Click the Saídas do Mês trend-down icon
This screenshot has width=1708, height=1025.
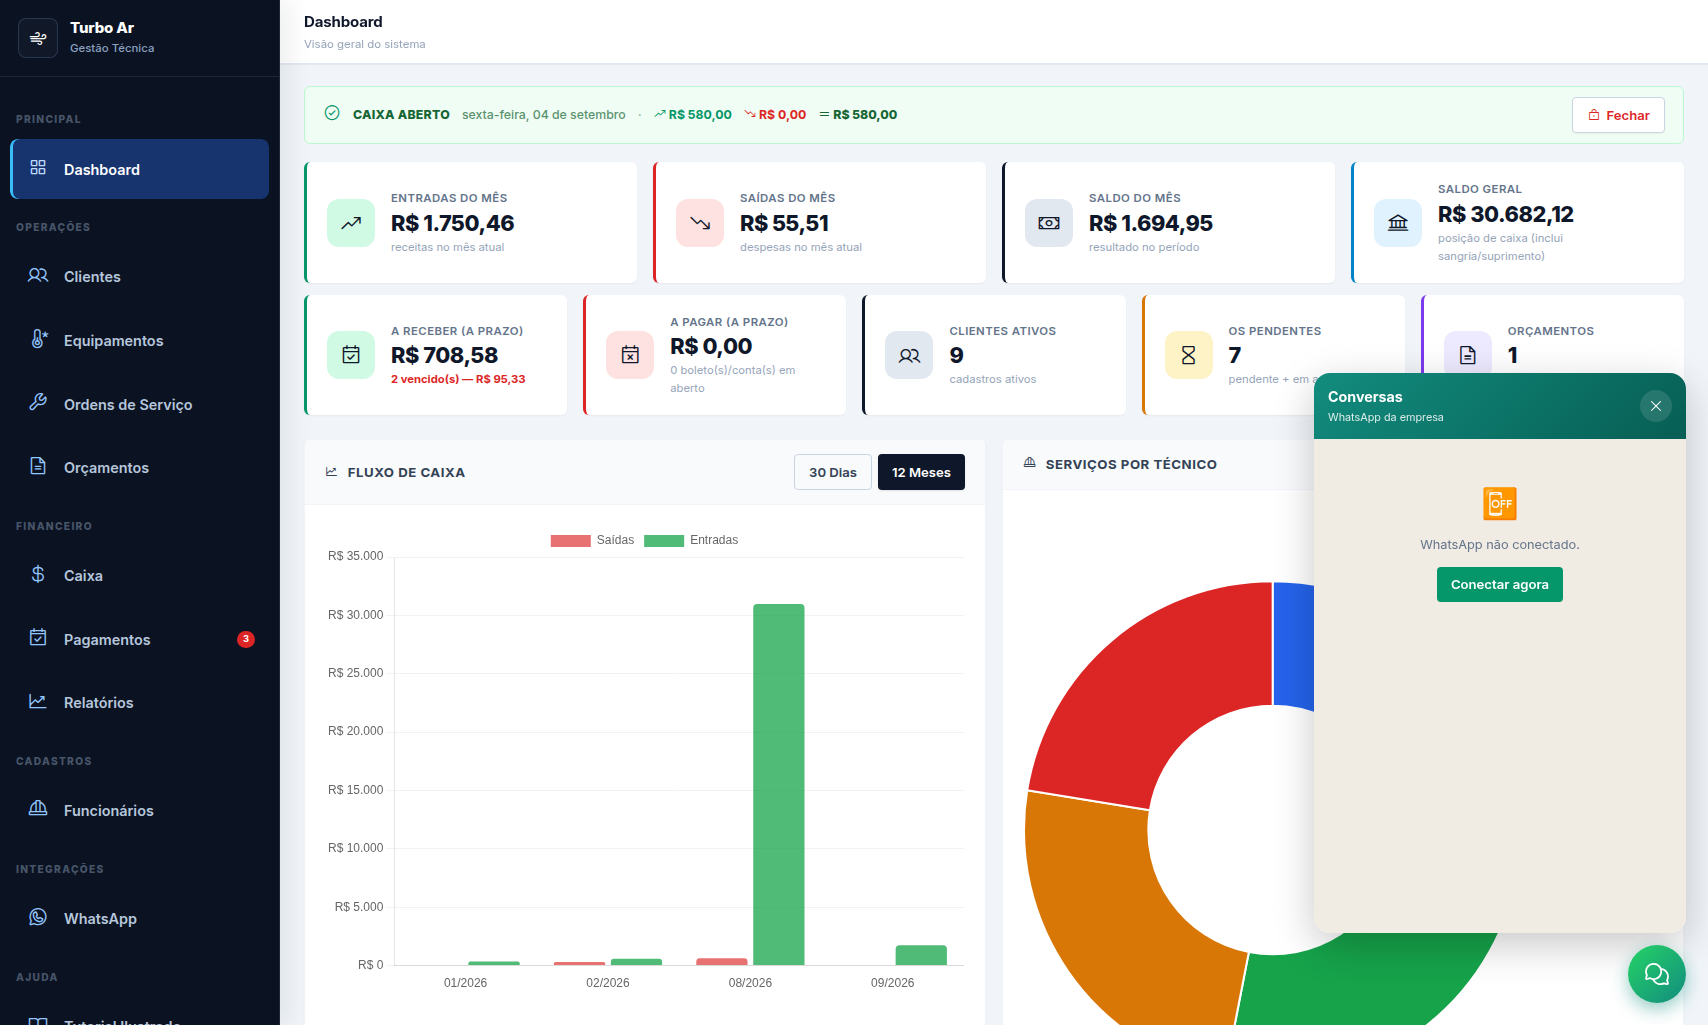(x=700, y=223)
